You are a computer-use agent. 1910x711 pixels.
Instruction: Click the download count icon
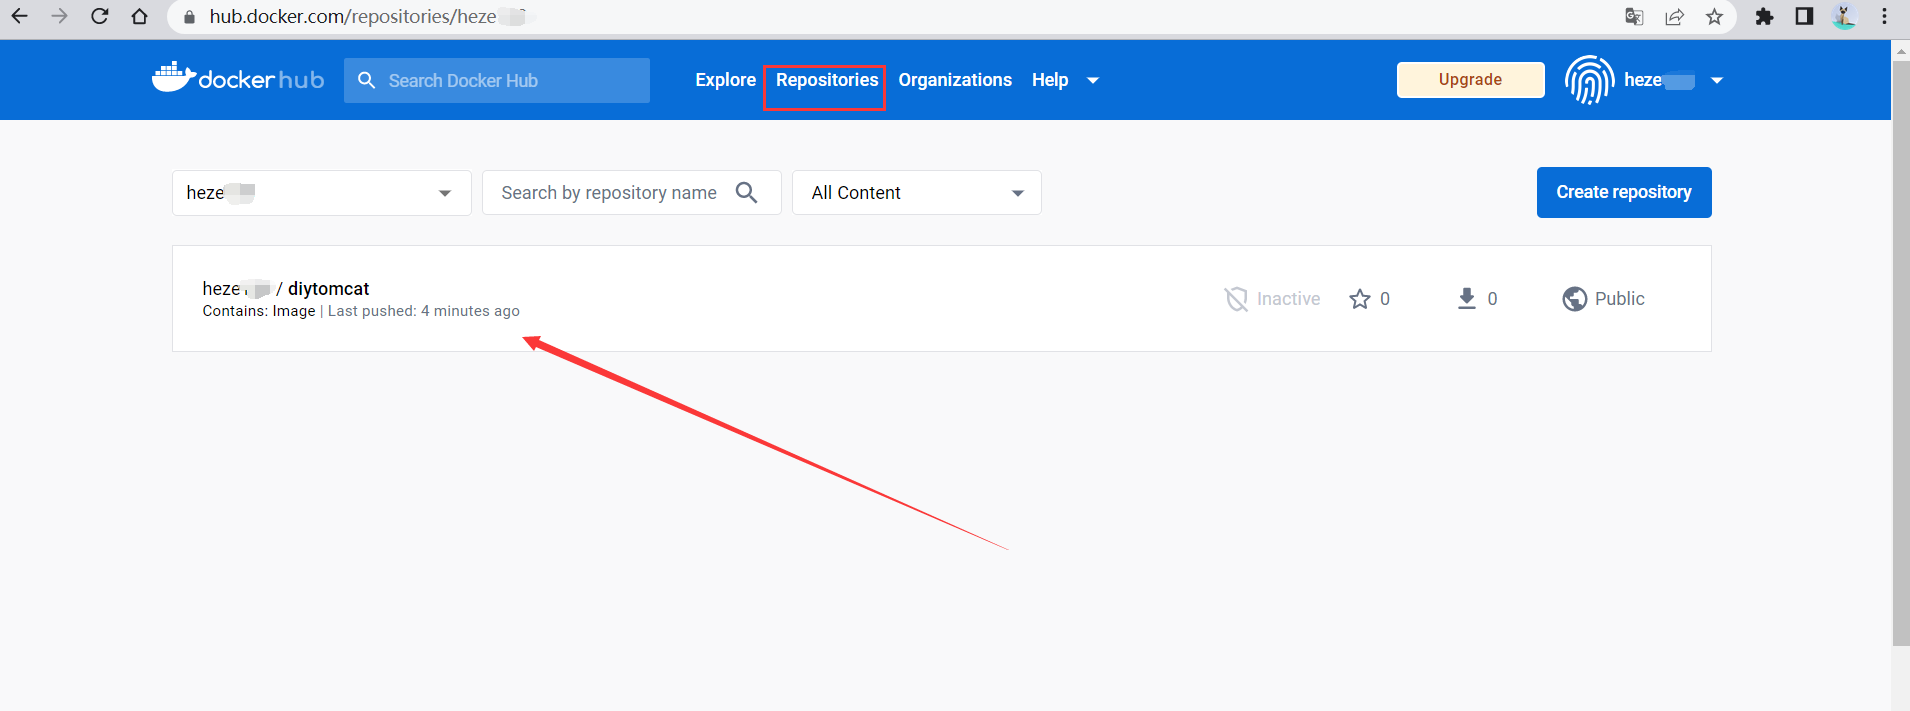click(1467, 298)
